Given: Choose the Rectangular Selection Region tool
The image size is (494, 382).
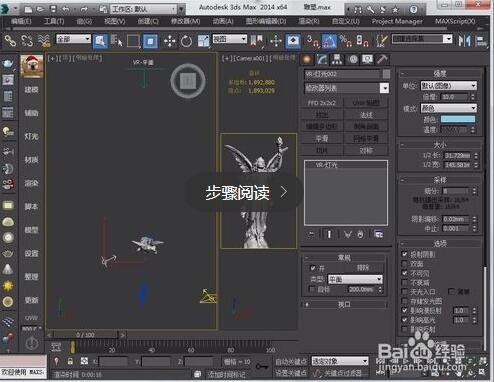Looking at the screenshot, I should point(133,41).
